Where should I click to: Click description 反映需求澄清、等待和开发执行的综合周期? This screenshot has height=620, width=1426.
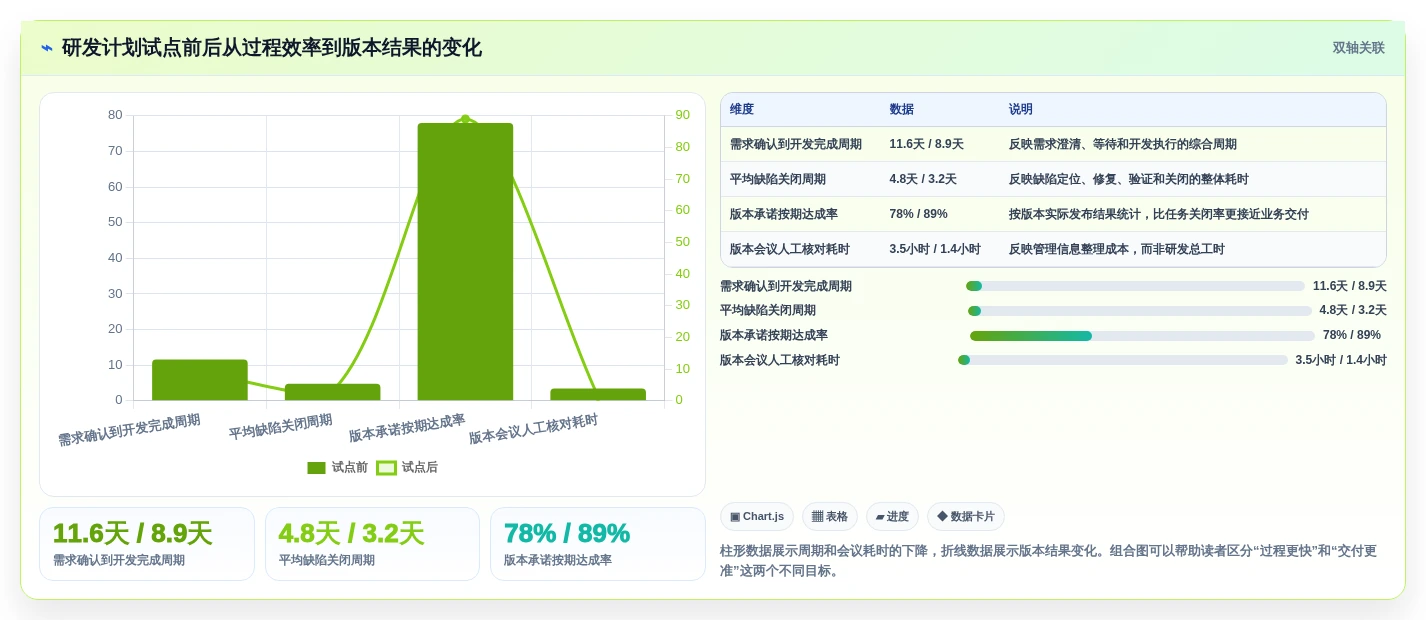click(x=1123, y=144)
